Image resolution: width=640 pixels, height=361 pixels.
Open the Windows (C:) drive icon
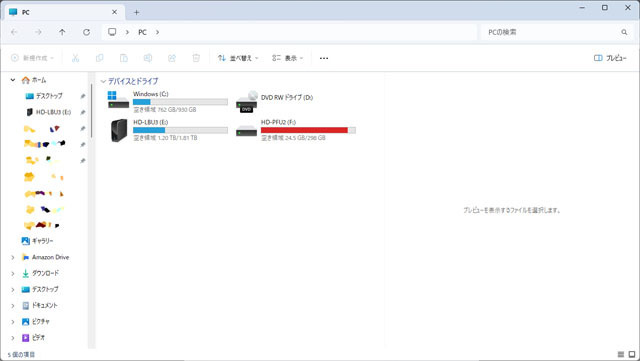(118, 100)
